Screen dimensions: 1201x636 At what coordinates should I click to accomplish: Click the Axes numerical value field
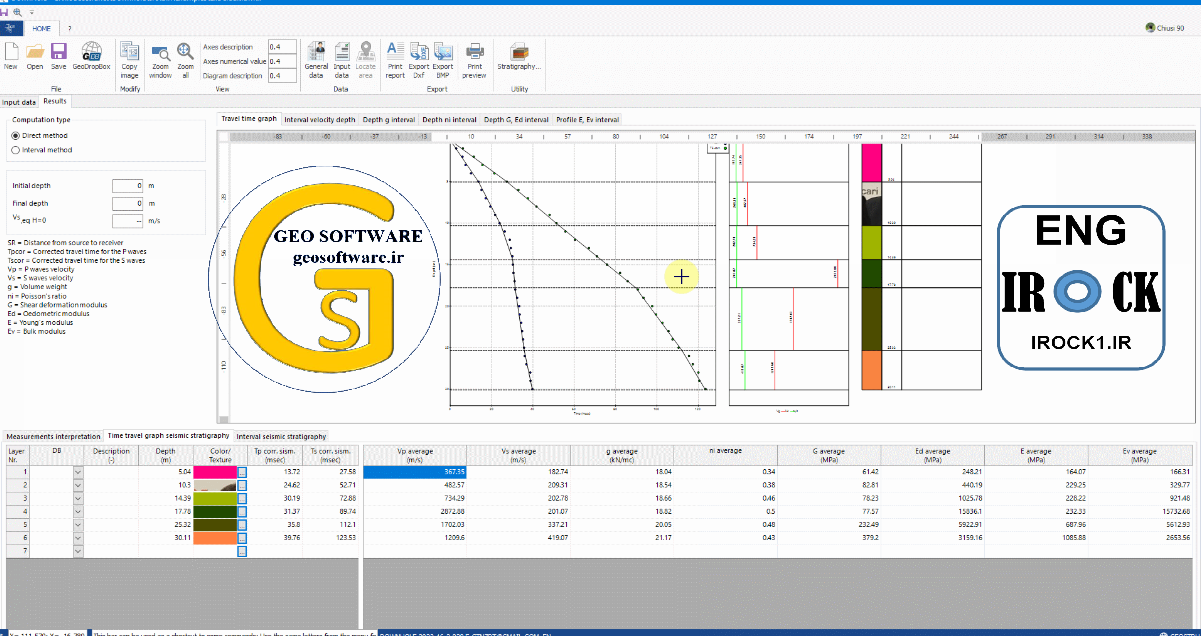[282, 61]
